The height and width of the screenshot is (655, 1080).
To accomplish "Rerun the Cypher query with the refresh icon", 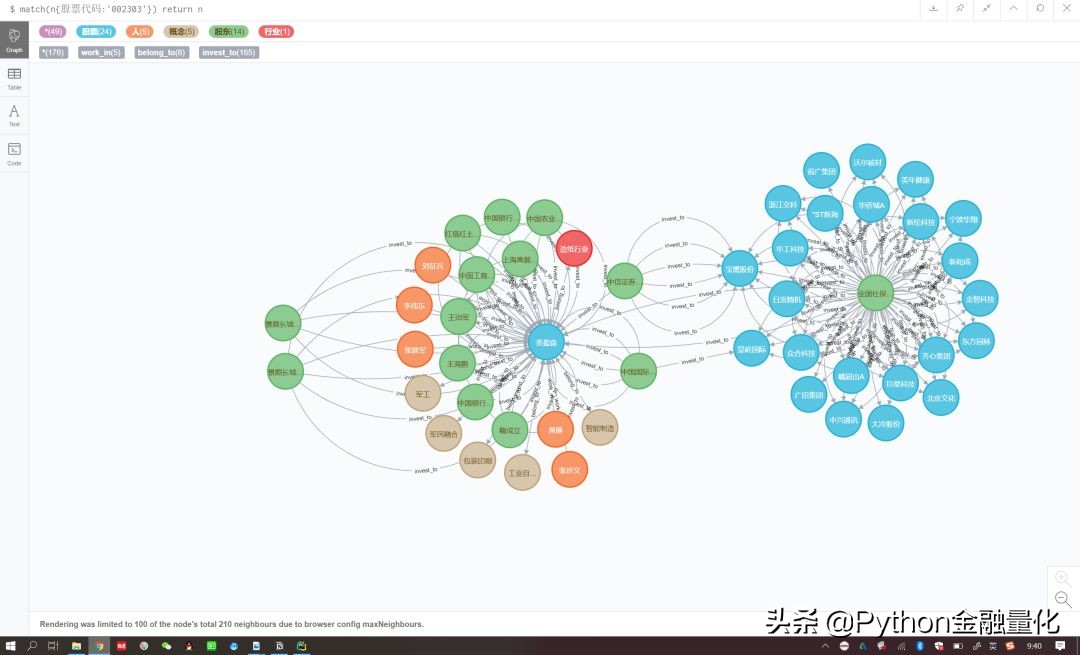I will pos(1040,8).
